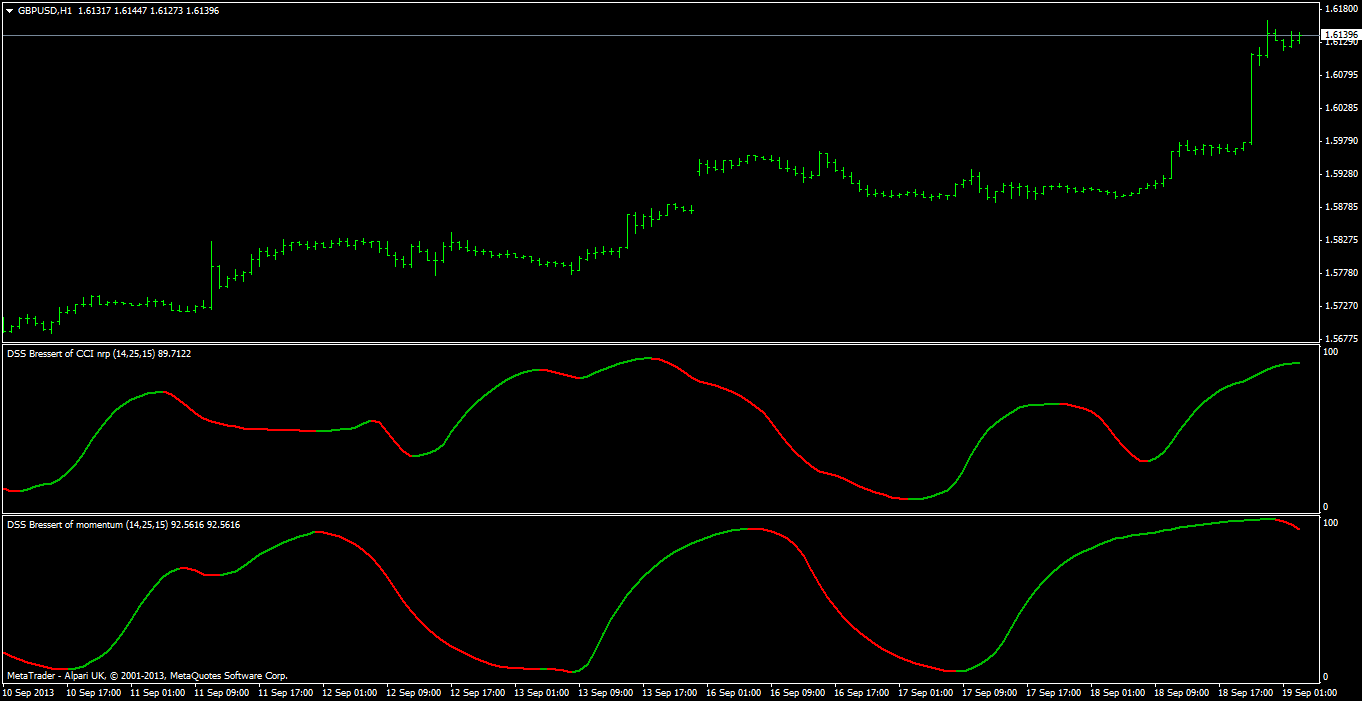Click the 0 level in the CCI subwindow
Viewport: 1362px width, 701px height.
point(1326,507)
